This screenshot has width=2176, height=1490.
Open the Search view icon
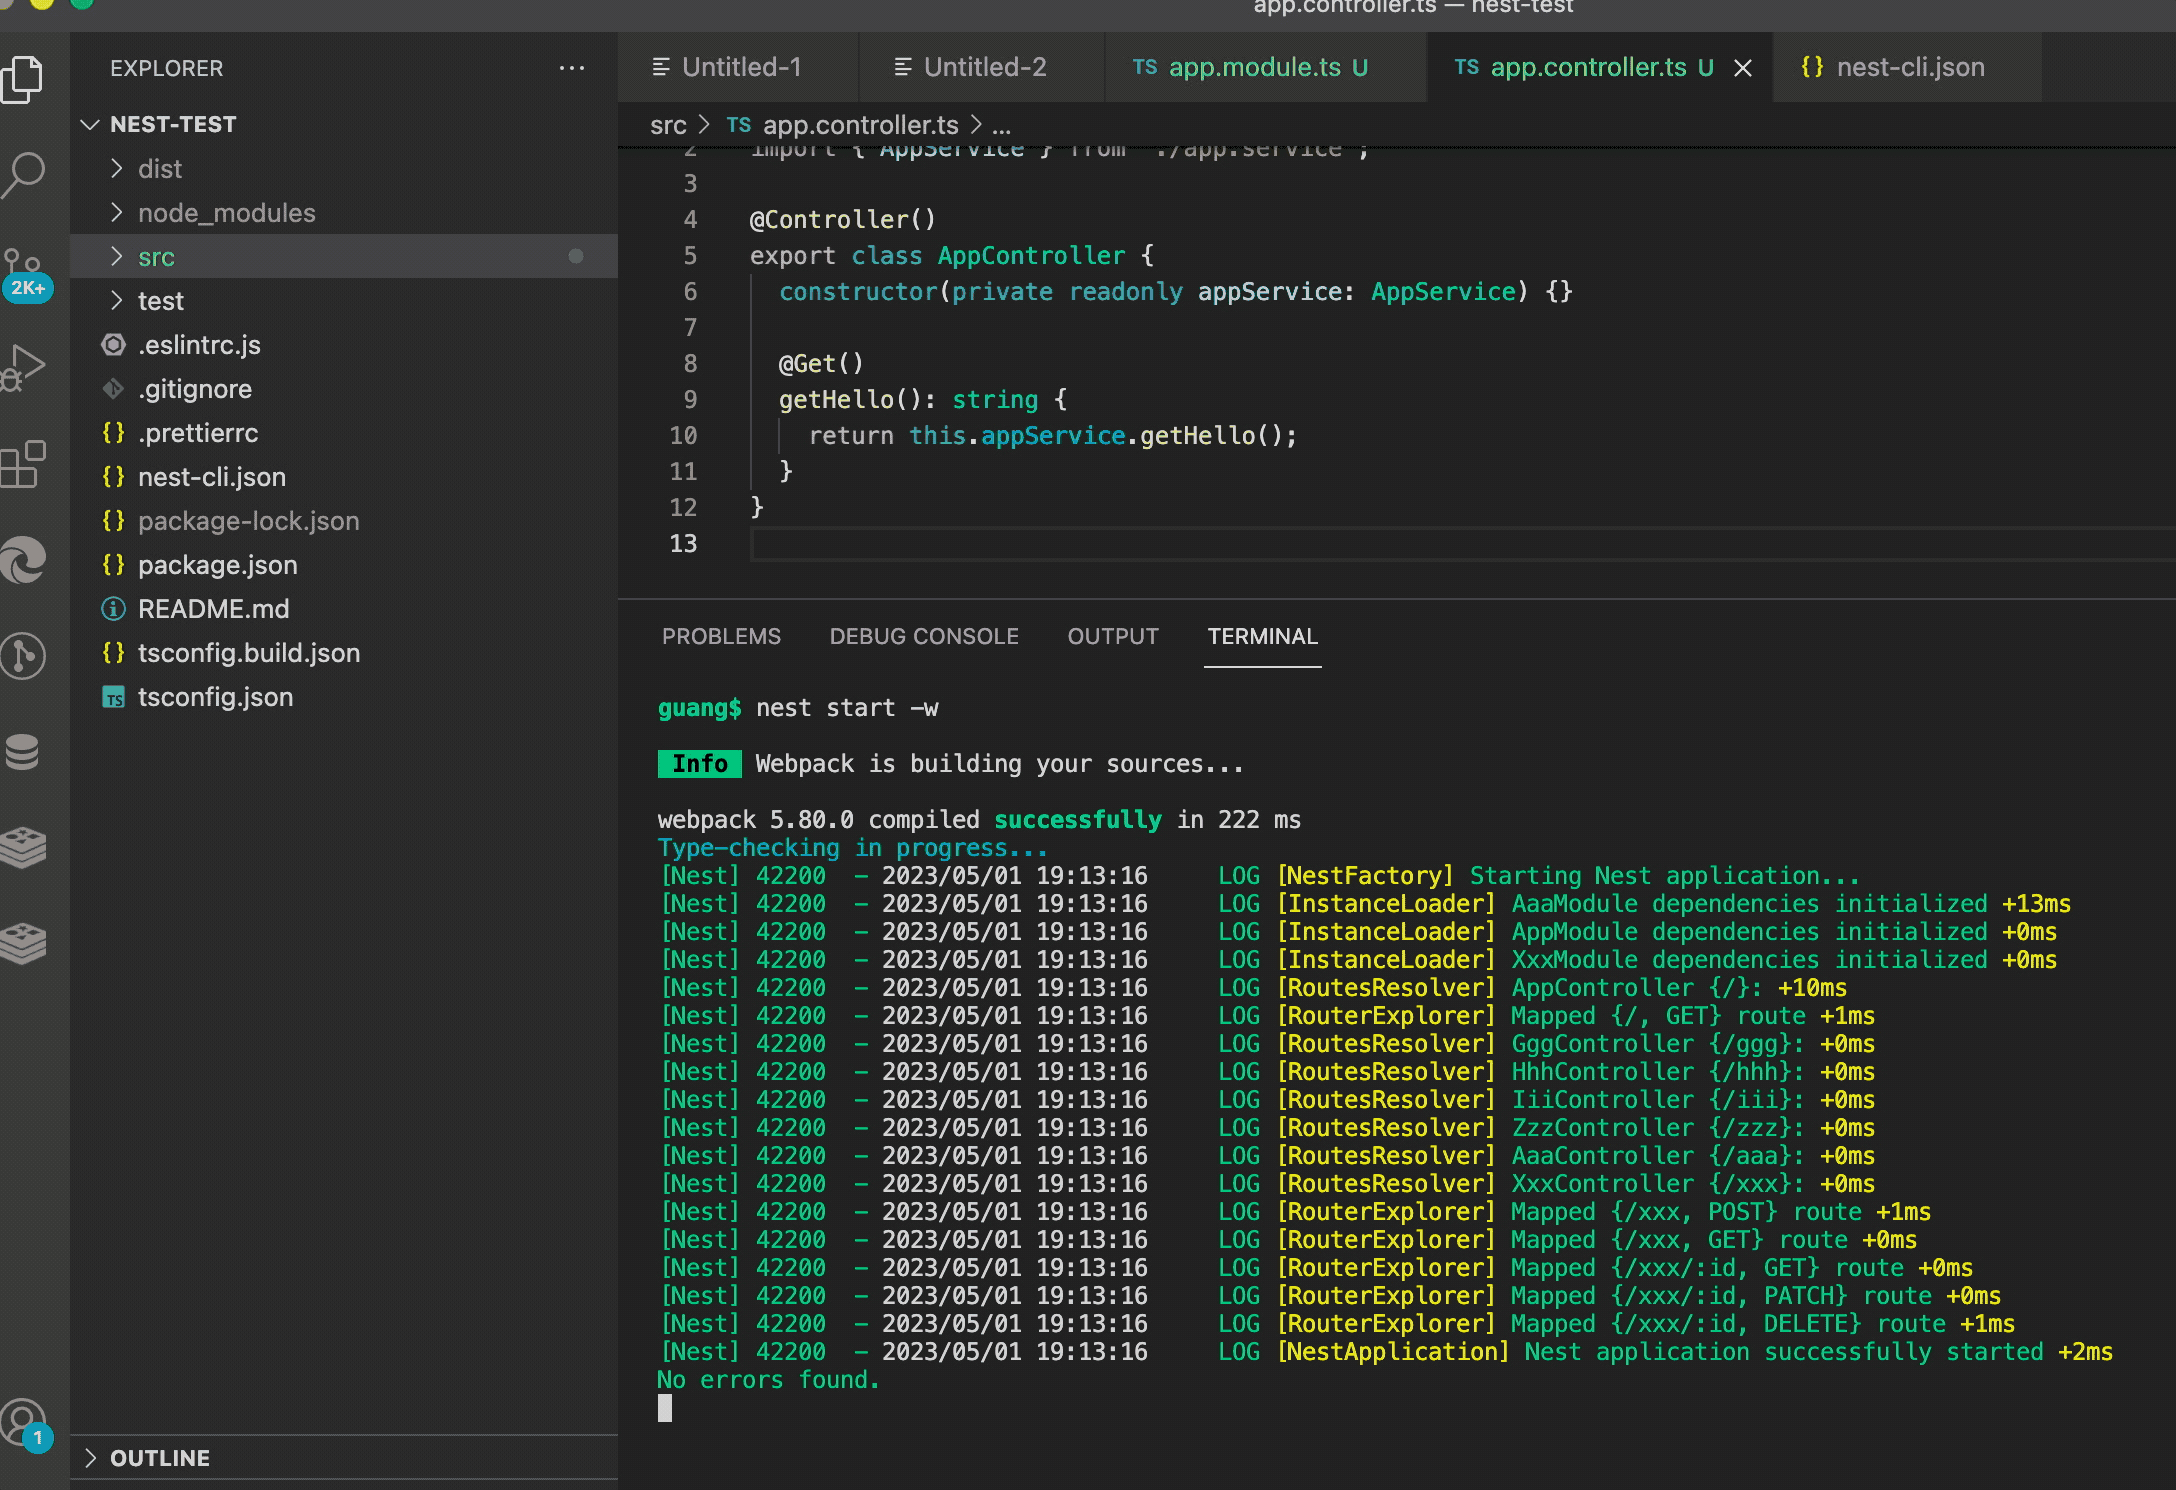24,174
